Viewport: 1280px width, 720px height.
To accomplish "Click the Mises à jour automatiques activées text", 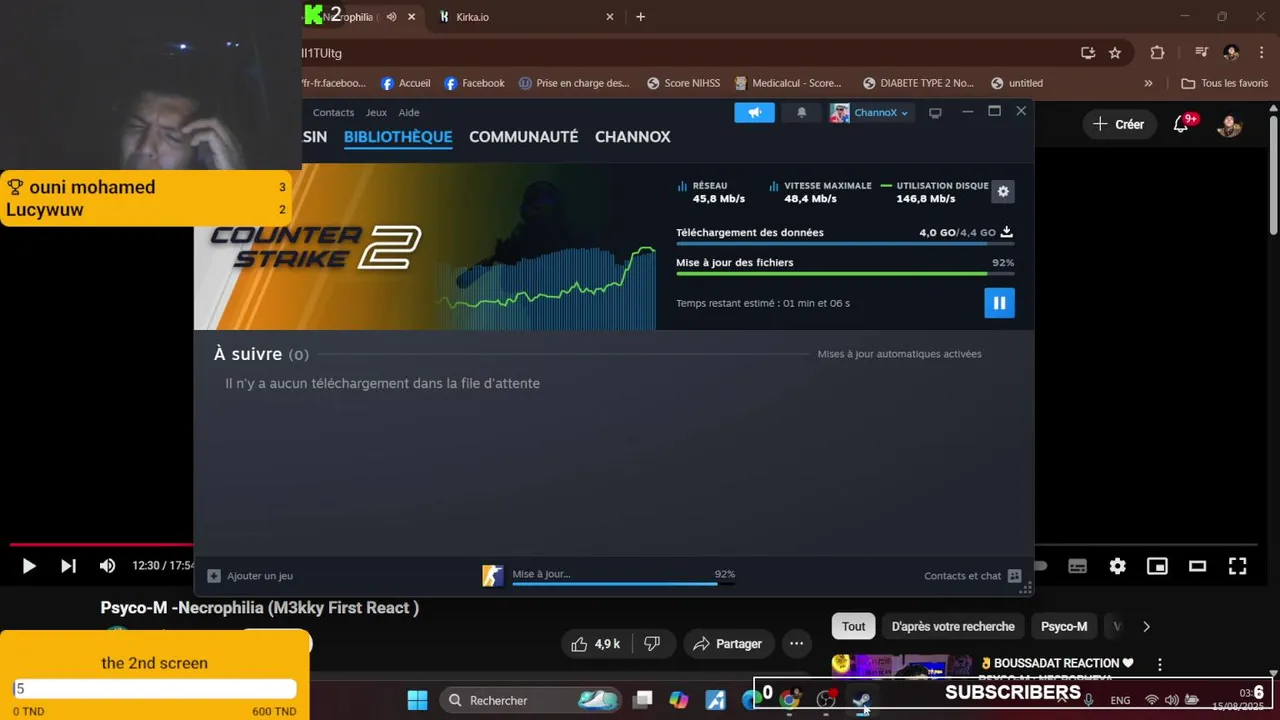I will pyautogui.click(x=899, y=354).
